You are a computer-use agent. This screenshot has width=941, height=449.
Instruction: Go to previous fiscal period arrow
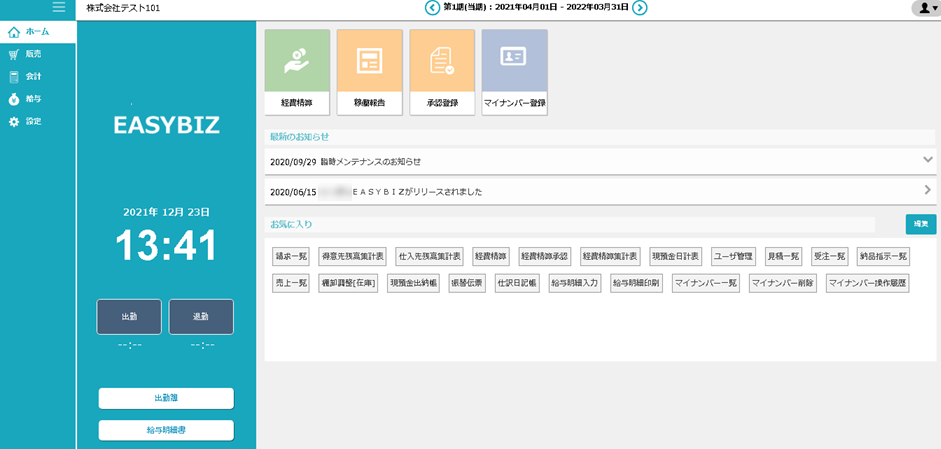432,8
